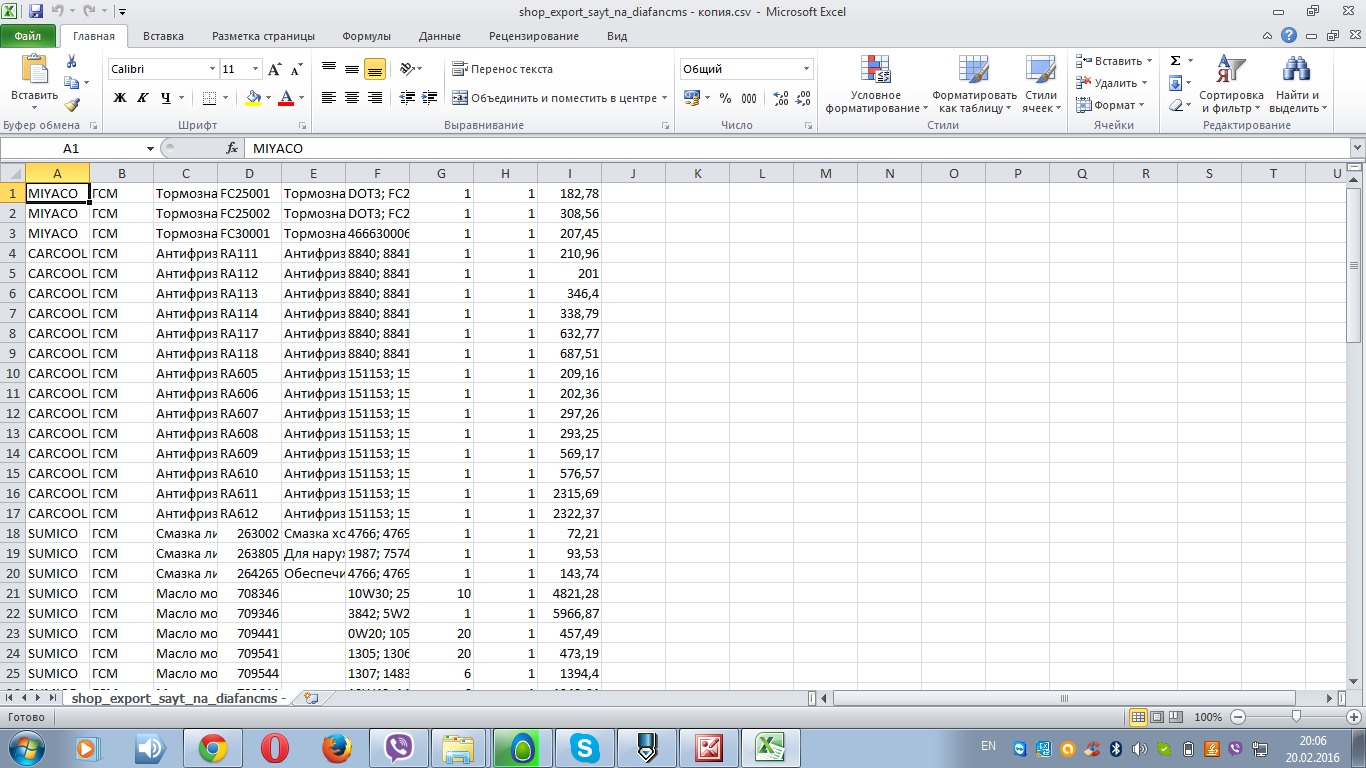Open Стили ячеек gallery
Viewport: 1366px width, 768px height.
click(1041, 85)
